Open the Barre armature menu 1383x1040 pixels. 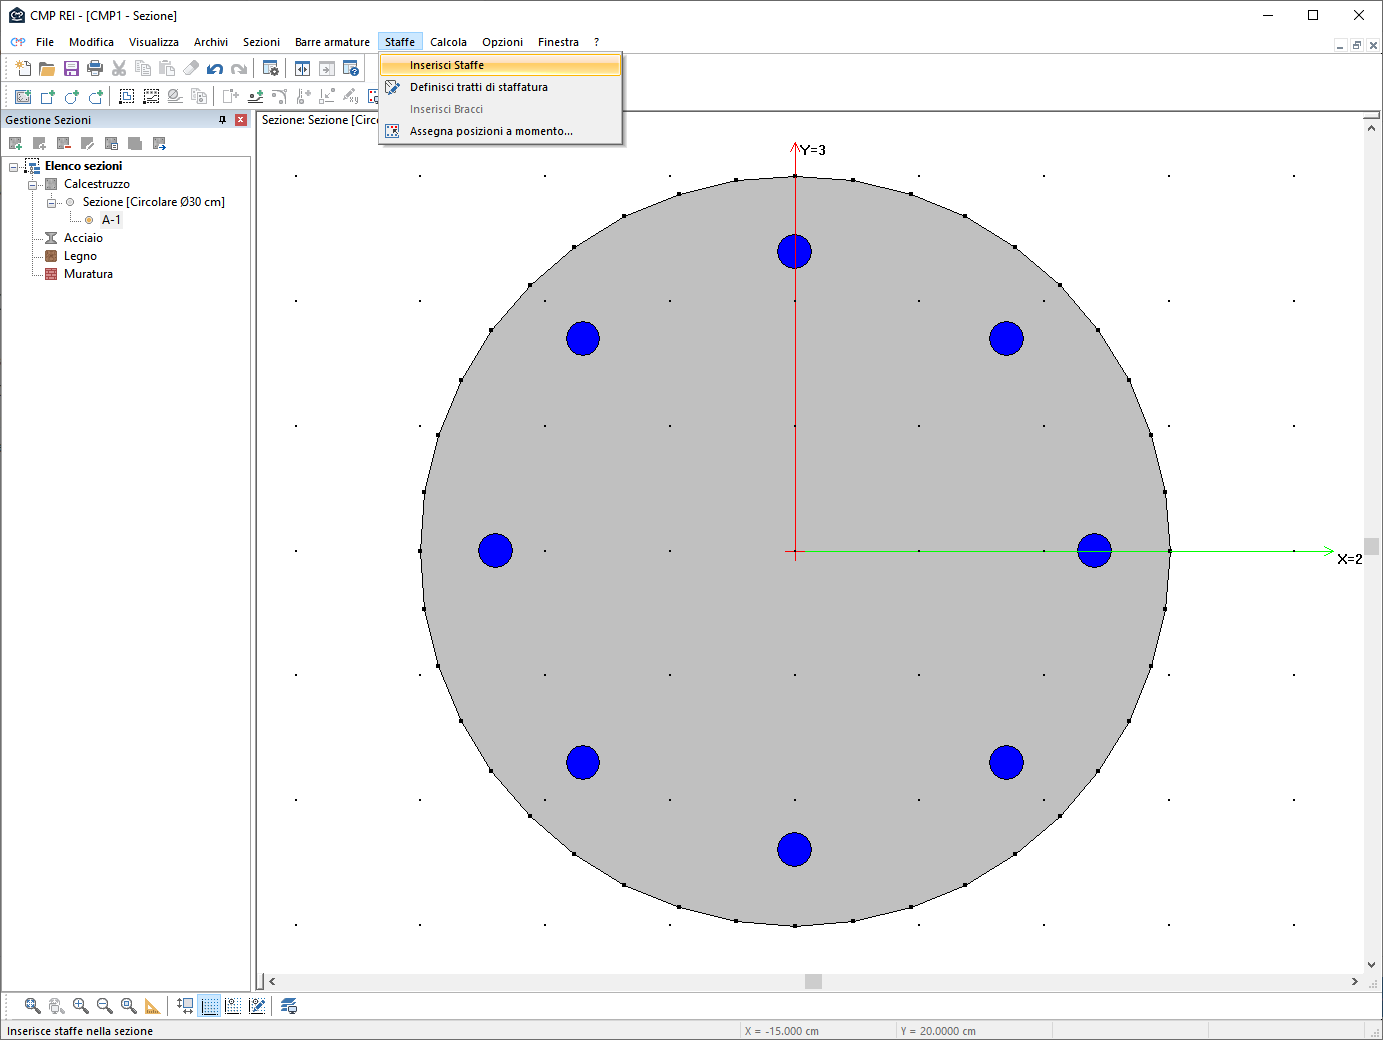pos(332,42)
